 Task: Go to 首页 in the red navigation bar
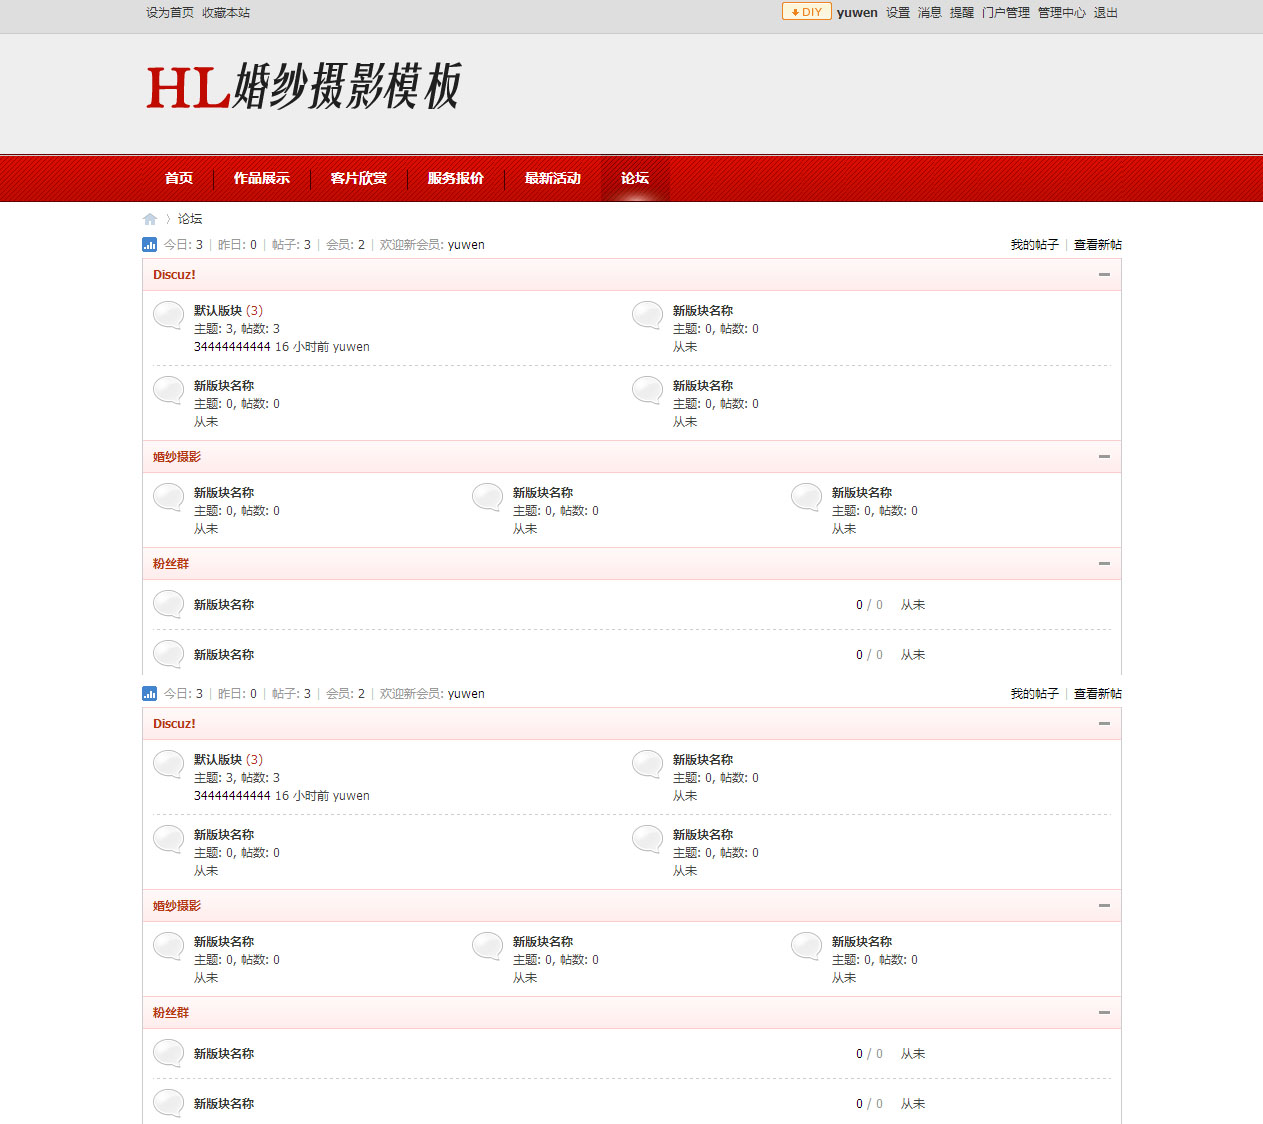click(x=179, y=178)
